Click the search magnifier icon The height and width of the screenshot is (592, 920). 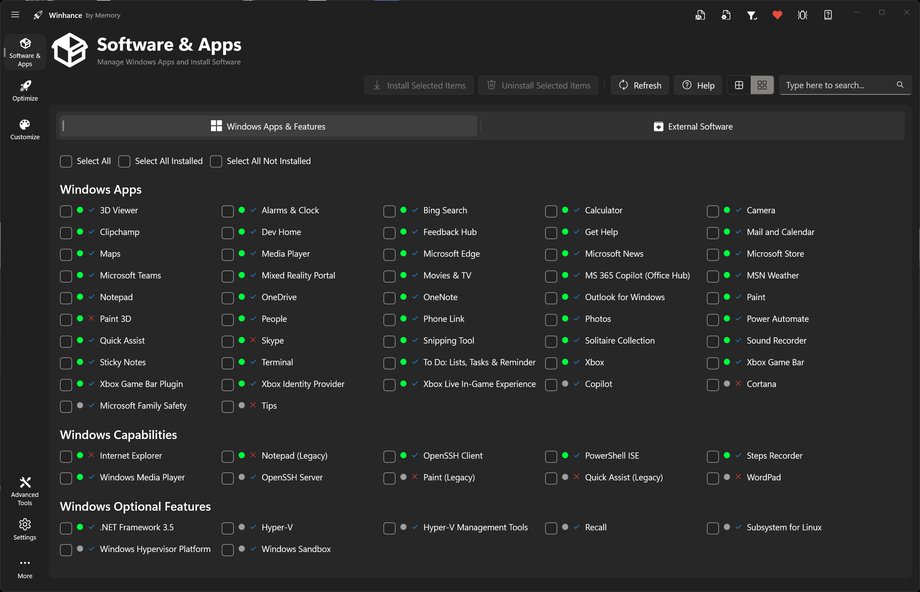(x=900, y=85)
